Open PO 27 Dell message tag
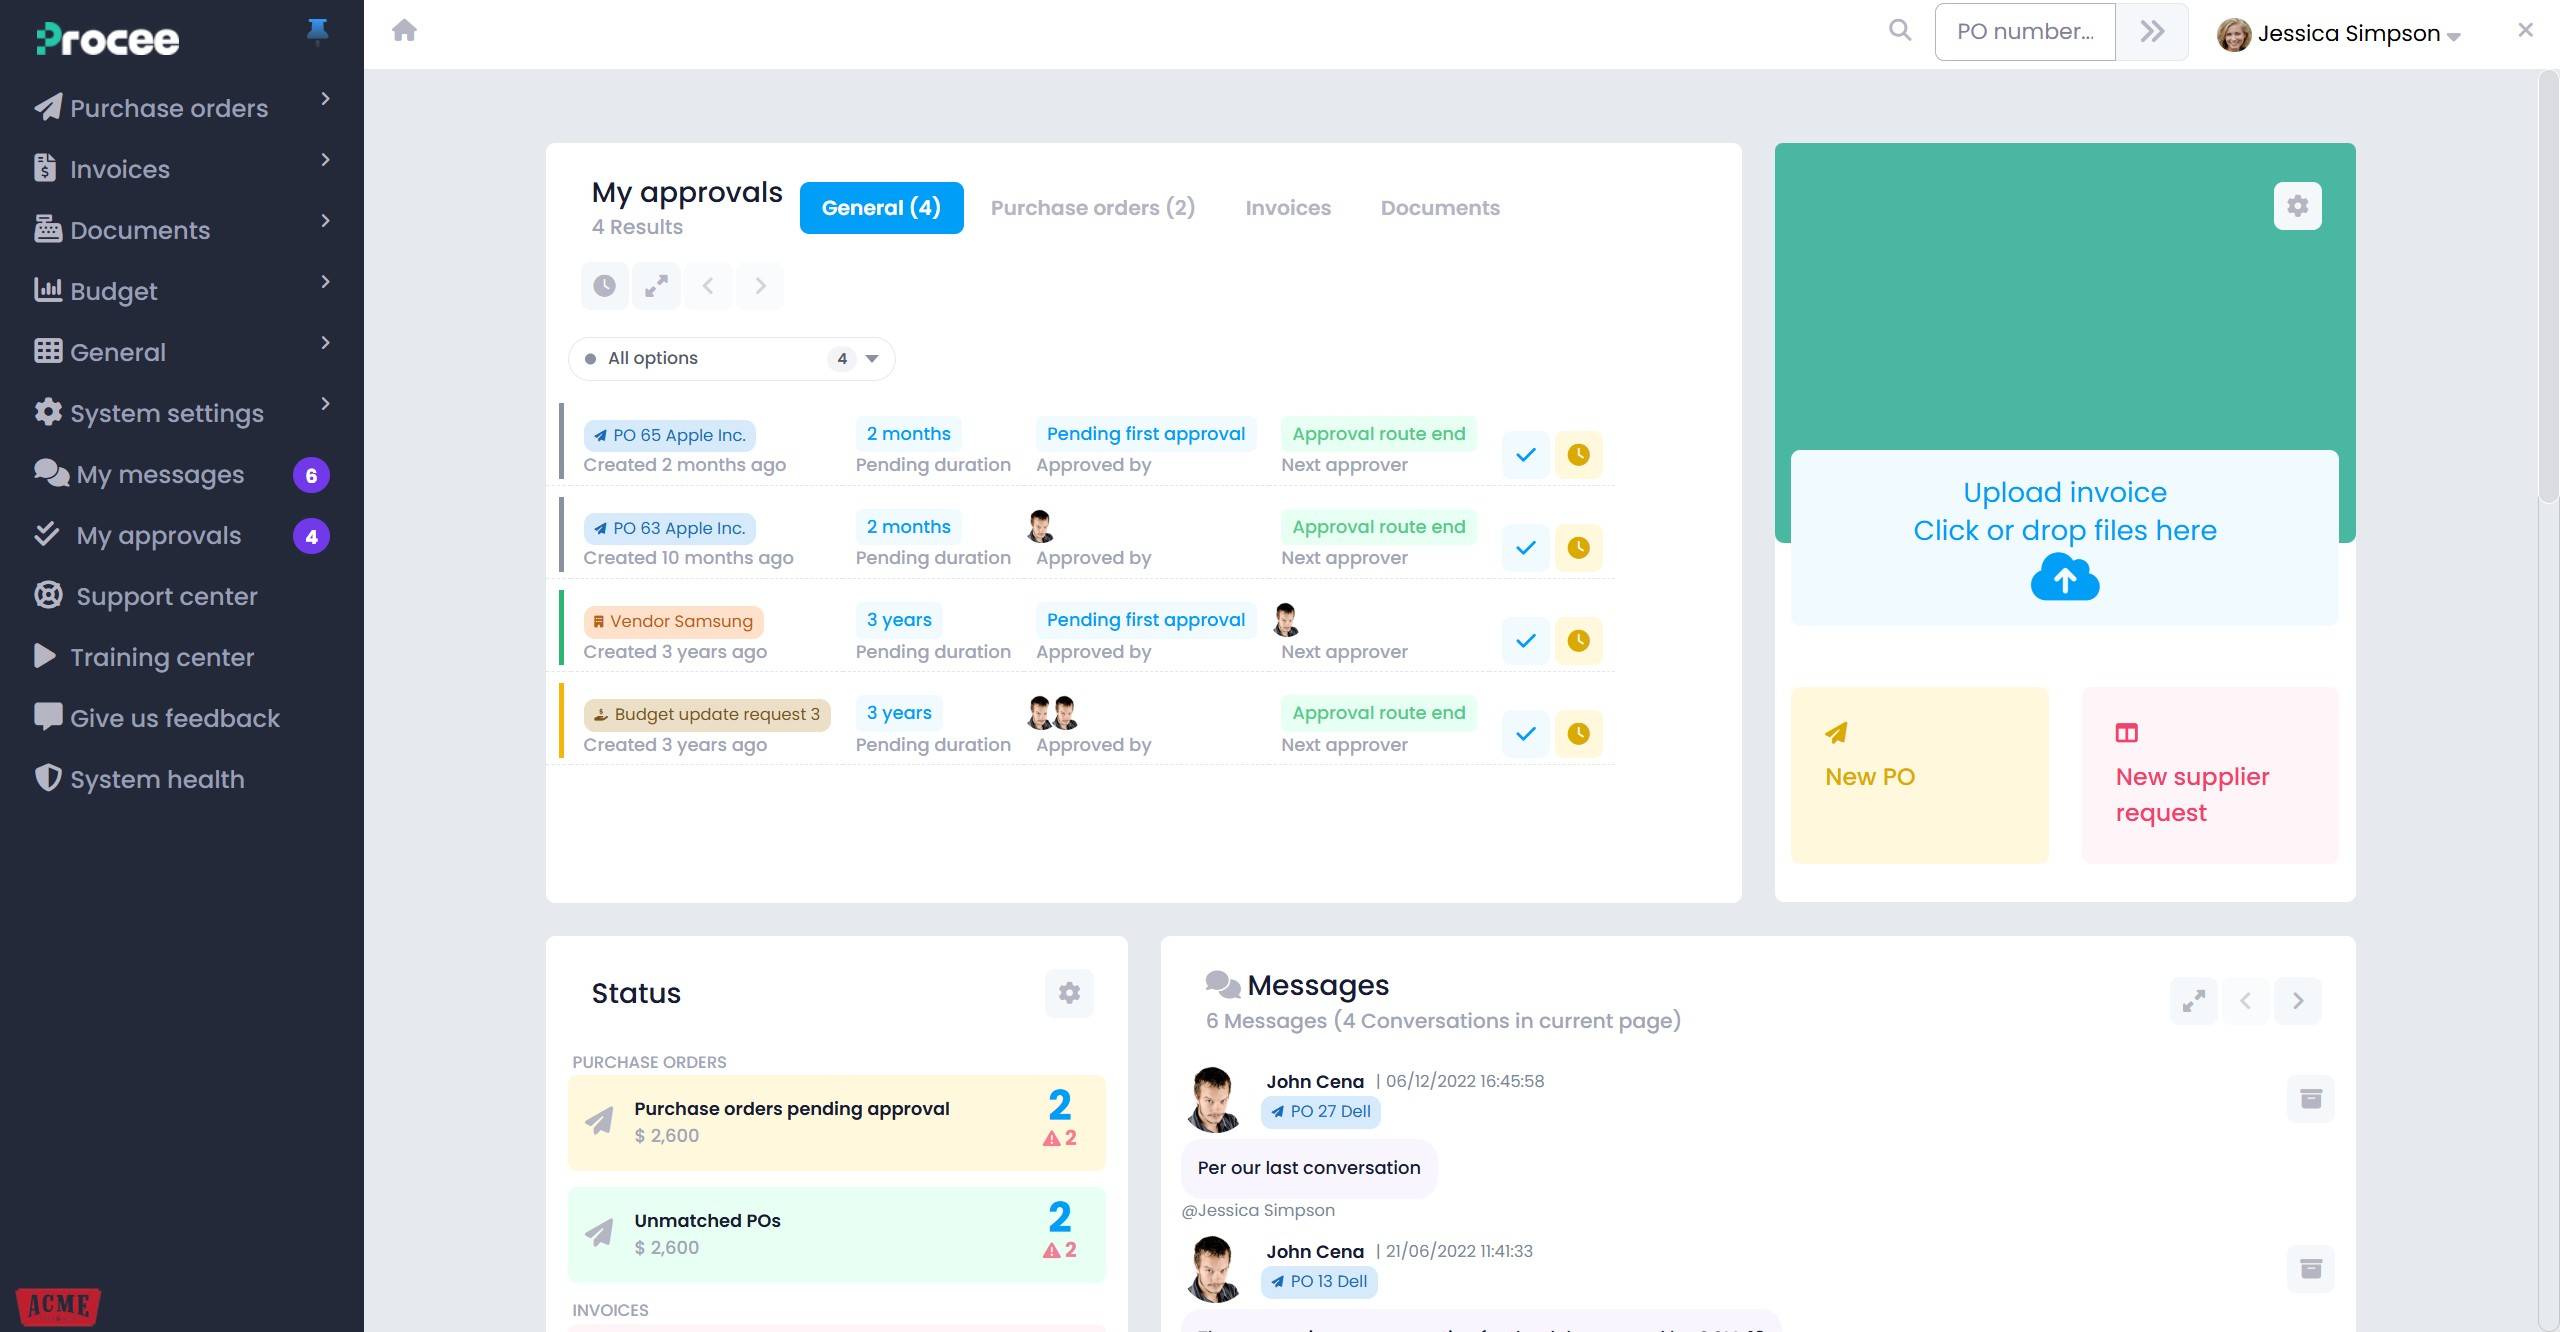Viewport: 2560px width, 1332px height. tap(1320, 1112)
